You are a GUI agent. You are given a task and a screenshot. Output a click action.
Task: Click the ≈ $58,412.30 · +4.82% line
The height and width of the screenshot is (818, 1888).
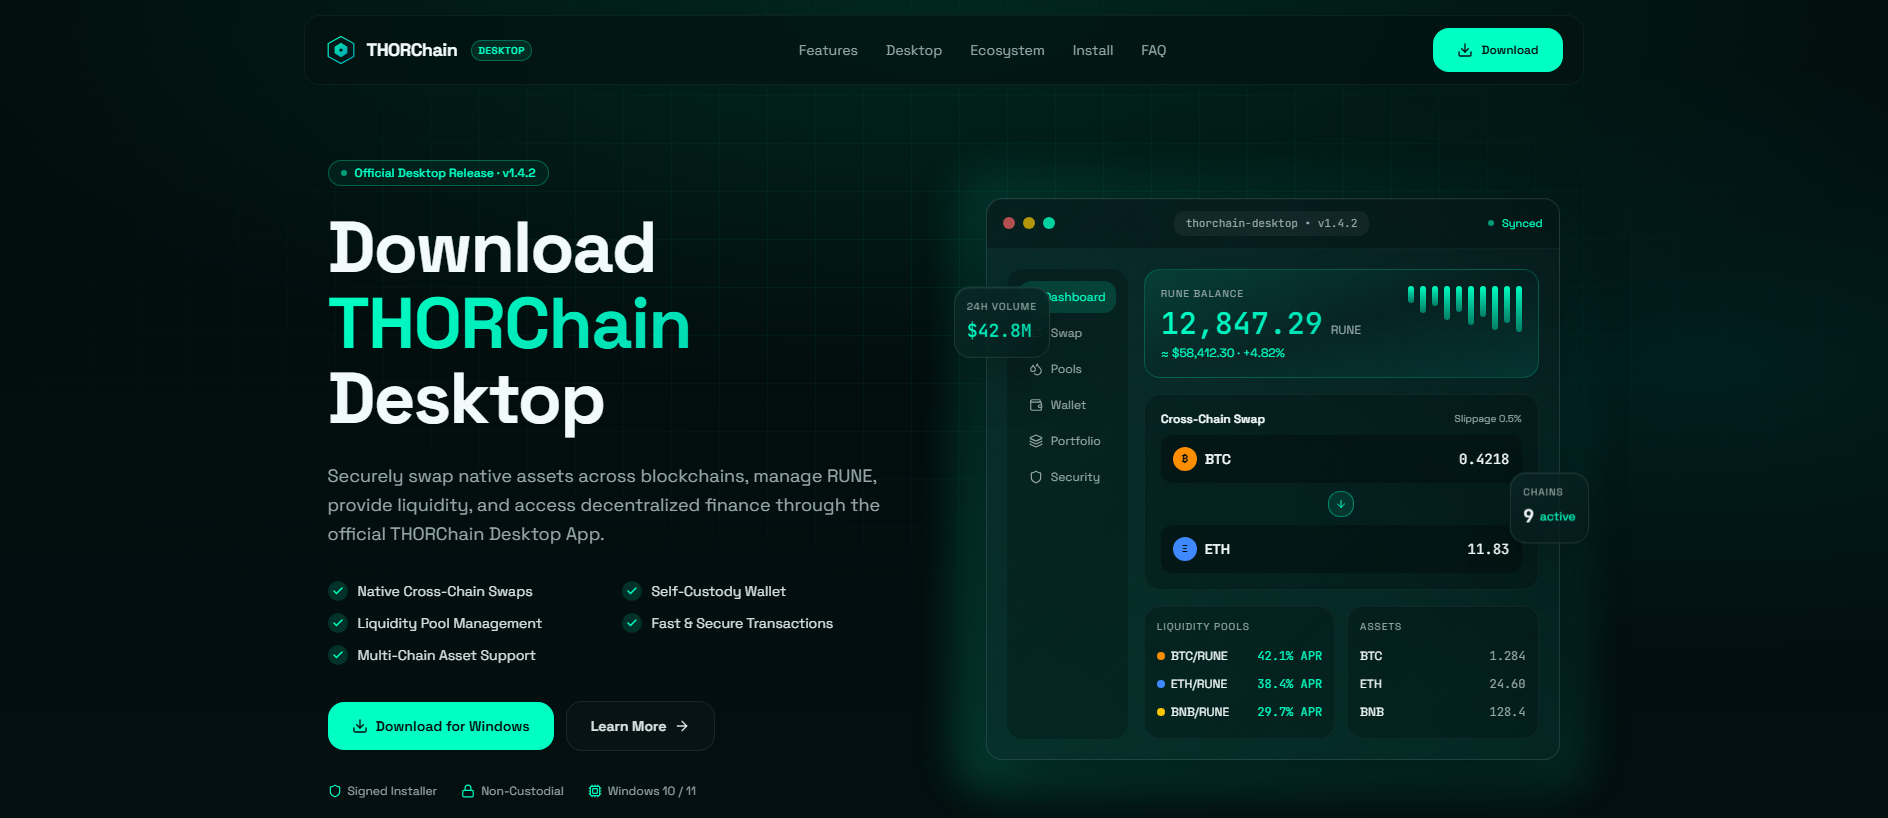click(1222, 353)
